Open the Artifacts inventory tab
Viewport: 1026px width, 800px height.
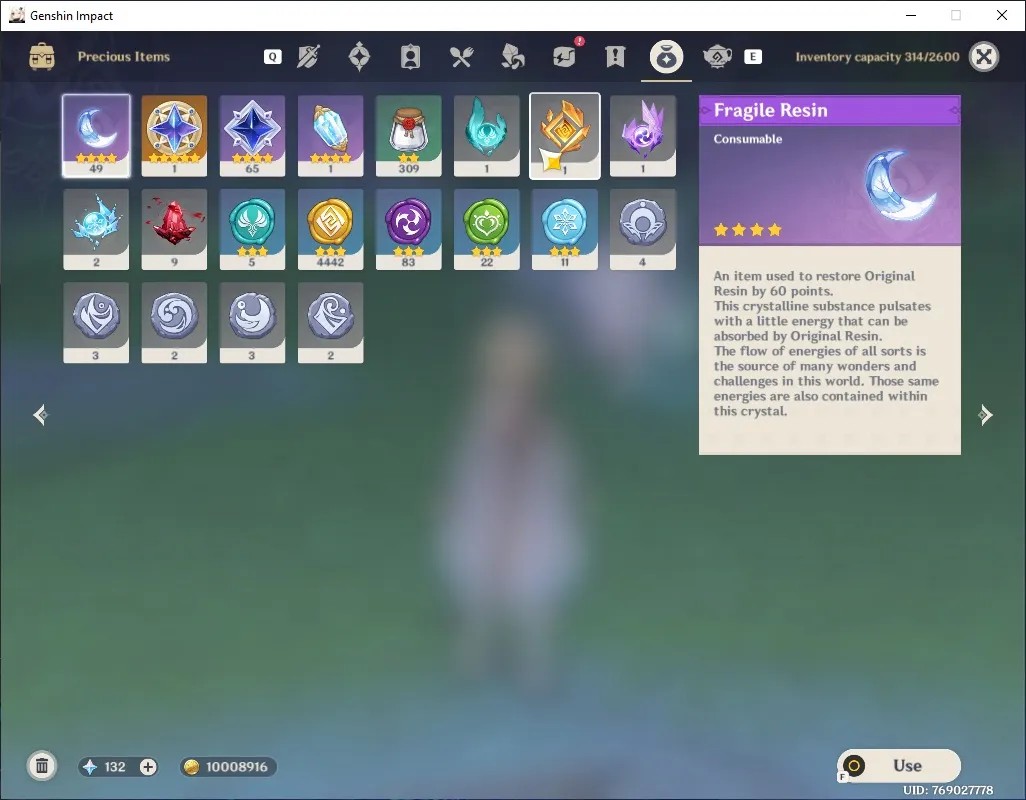point(359,57)
